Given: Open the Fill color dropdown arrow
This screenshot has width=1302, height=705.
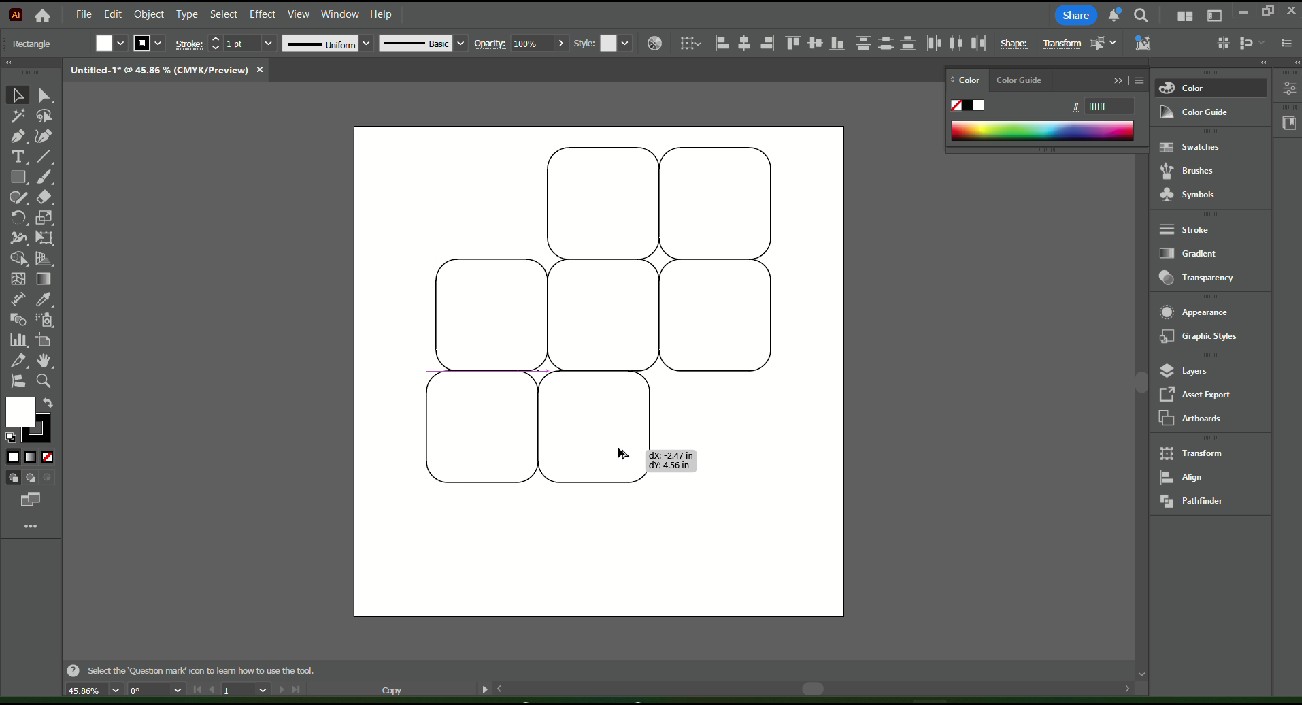Looking at the screenshot, I should (x=120, y=43).
